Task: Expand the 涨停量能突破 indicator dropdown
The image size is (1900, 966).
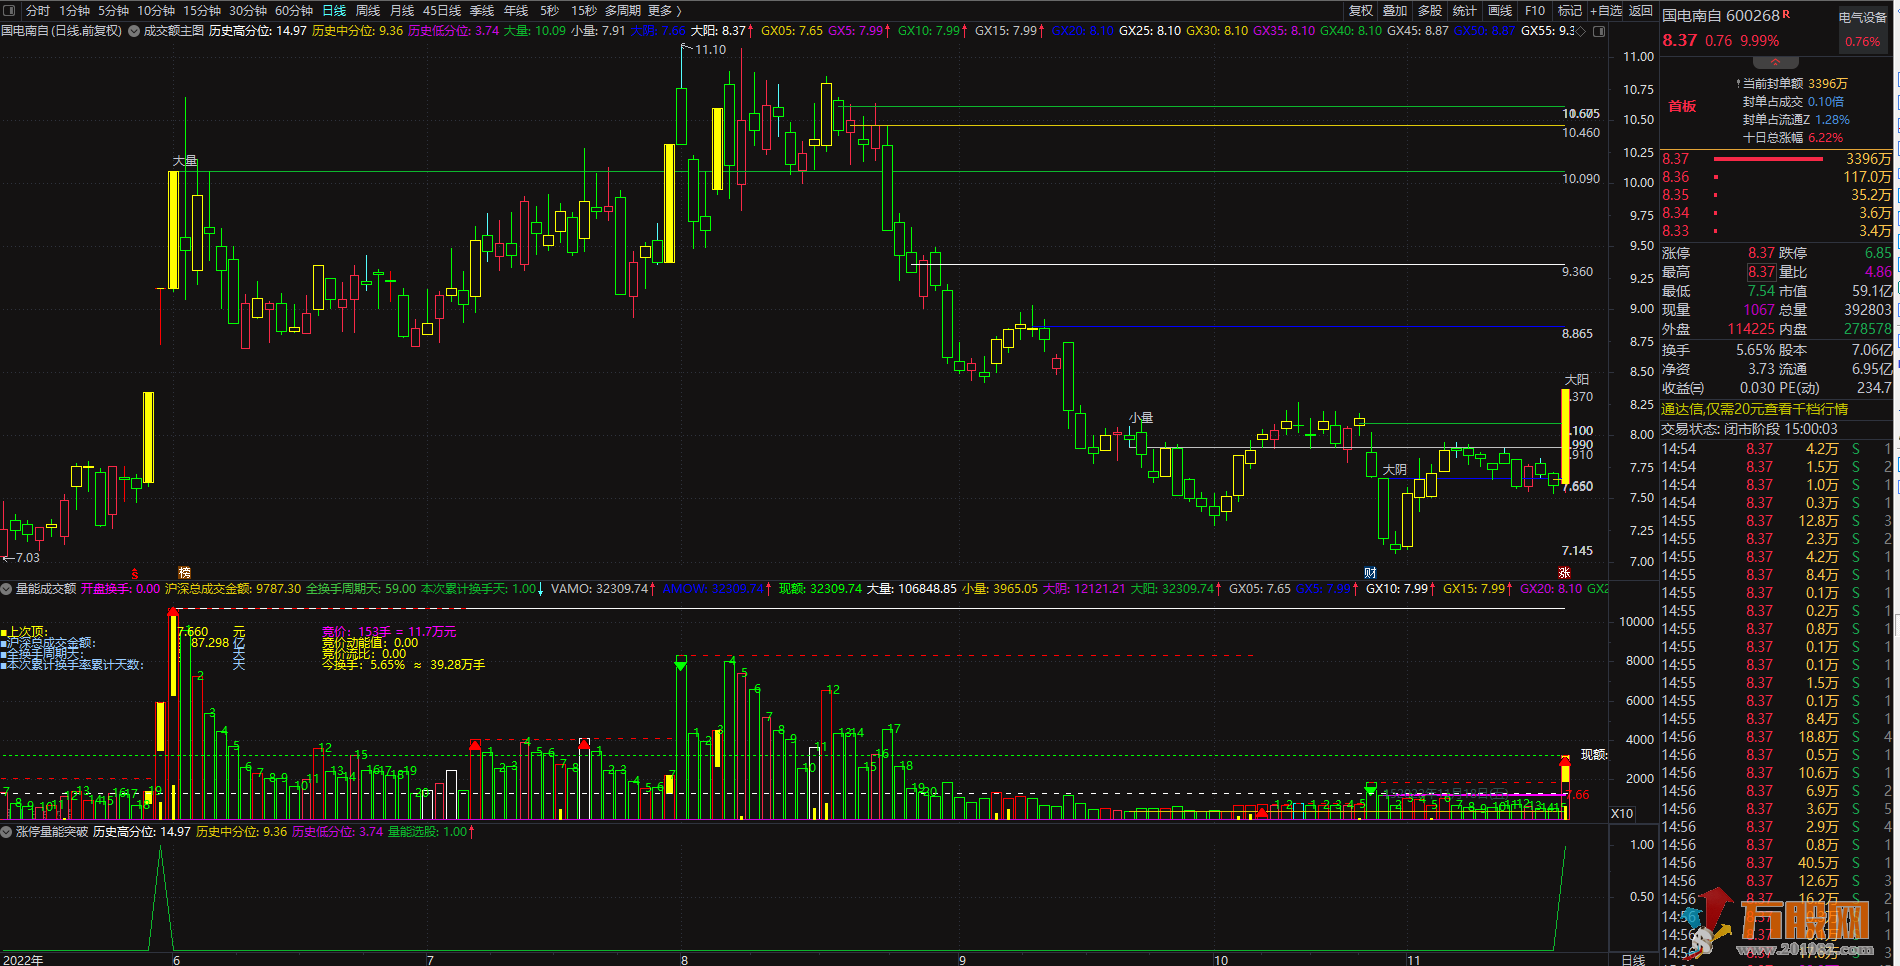Action: point(7,831)
